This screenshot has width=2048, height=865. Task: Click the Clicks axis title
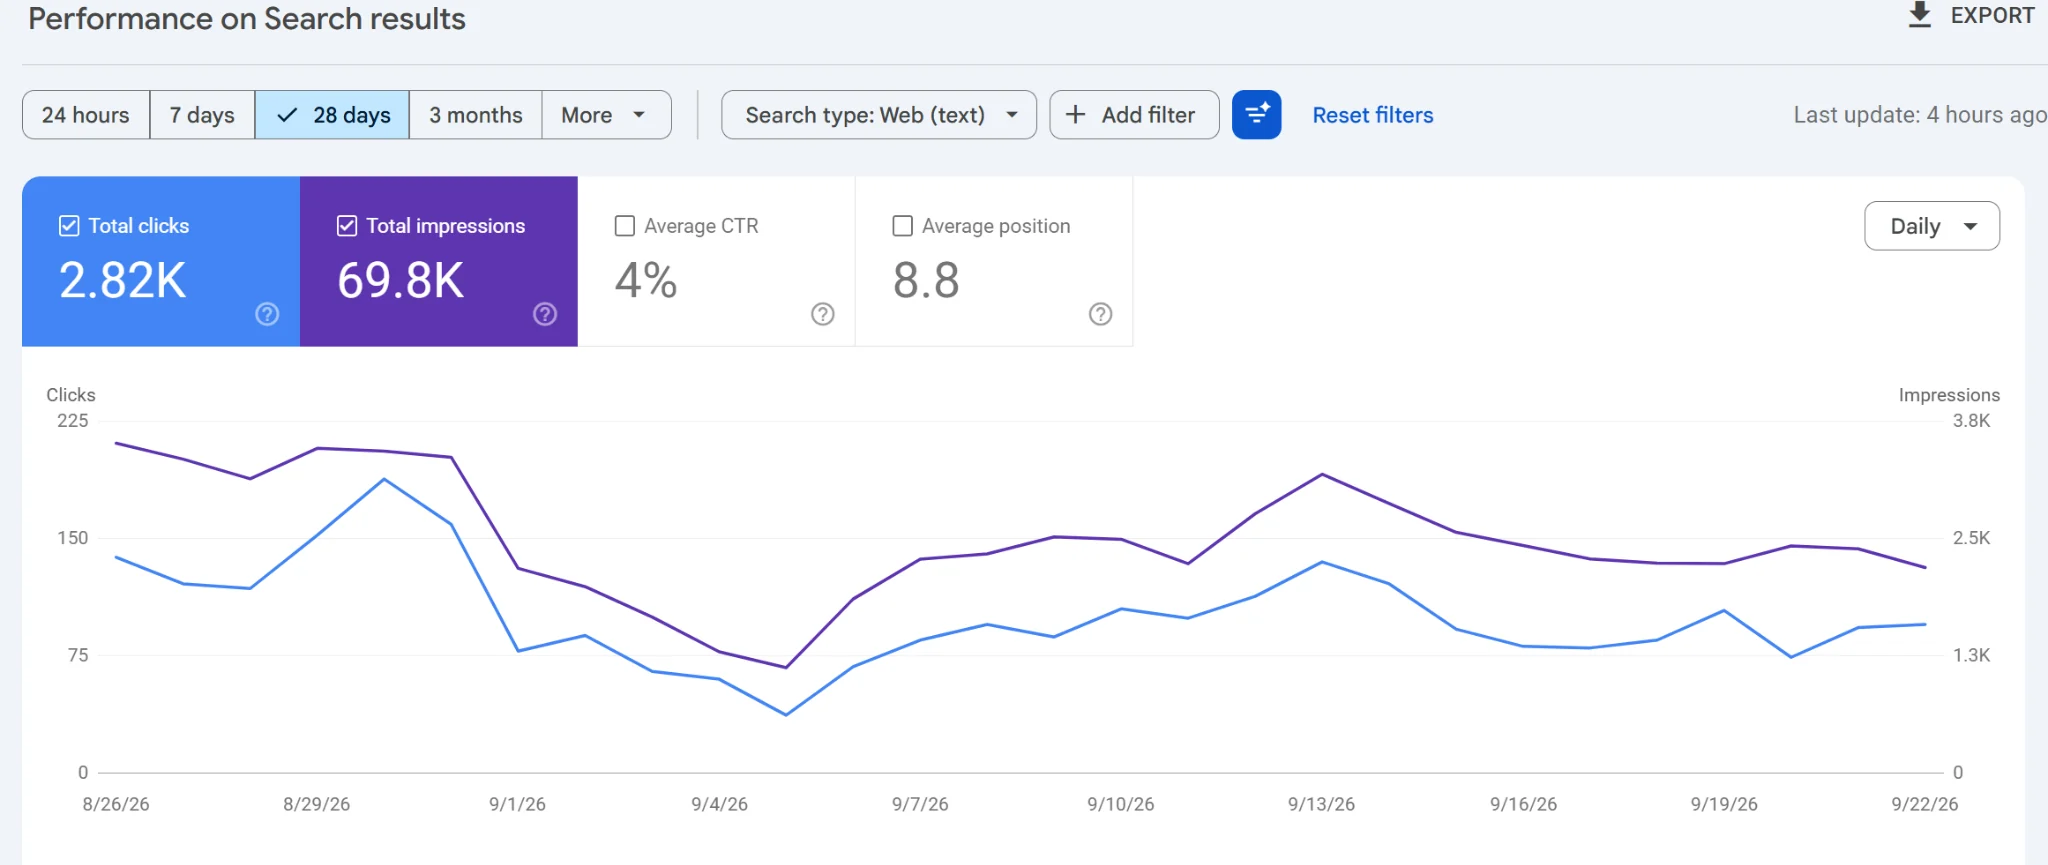(71, 395)
